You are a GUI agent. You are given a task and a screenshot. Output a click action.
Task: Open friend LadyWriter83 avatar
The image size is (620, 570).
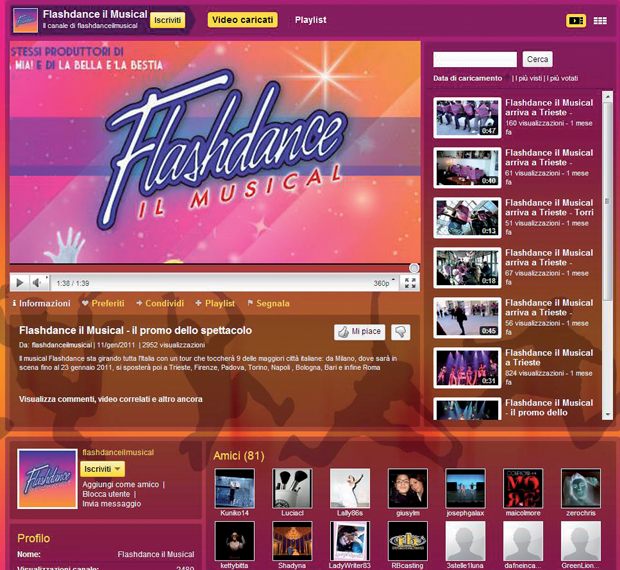(x=350, y=541)
